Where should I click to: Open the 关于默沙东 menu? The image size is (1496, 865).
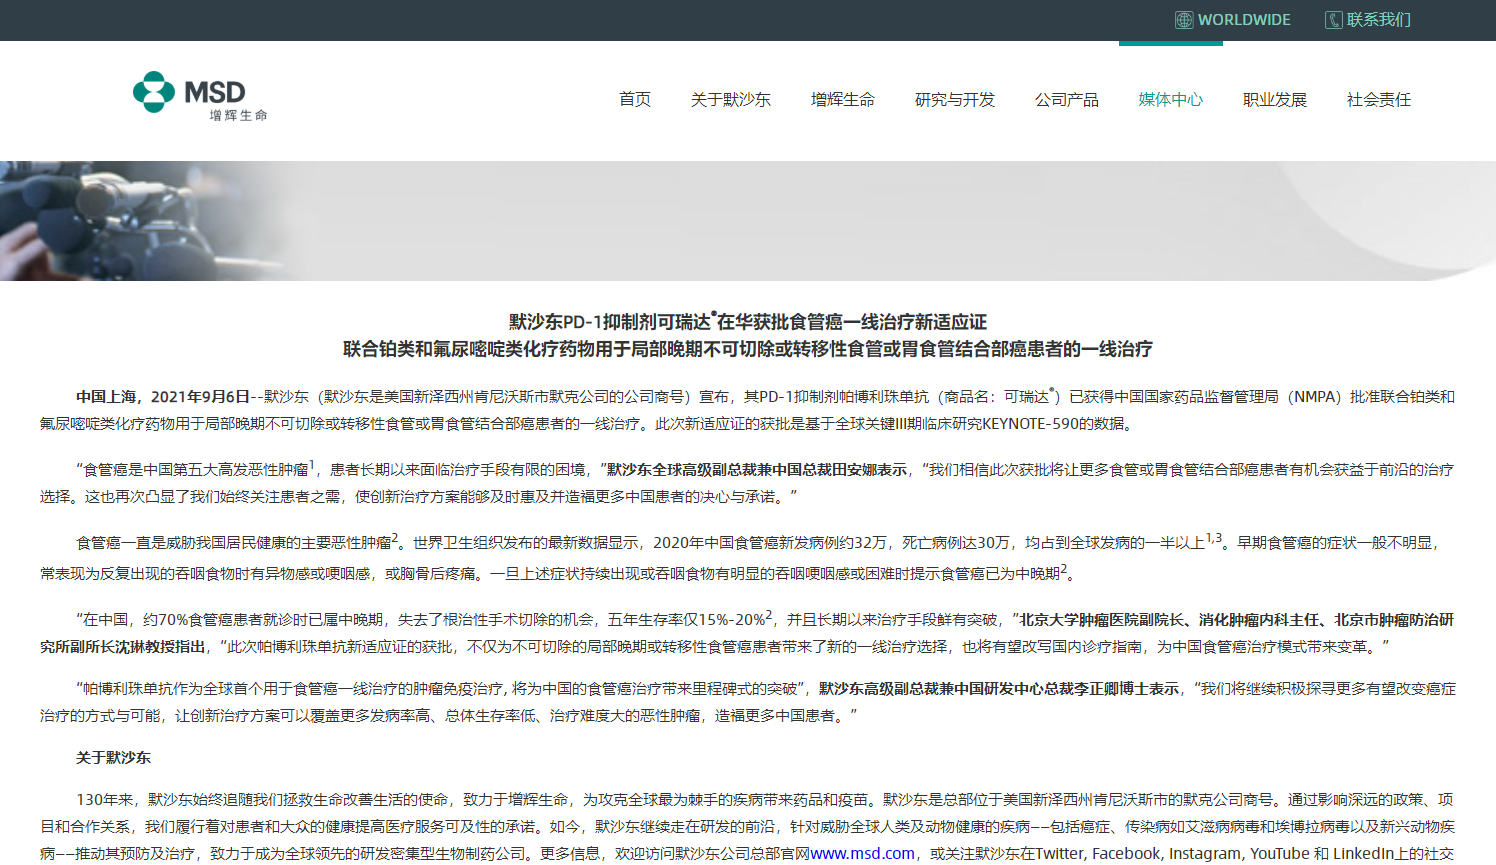[731, 100]
